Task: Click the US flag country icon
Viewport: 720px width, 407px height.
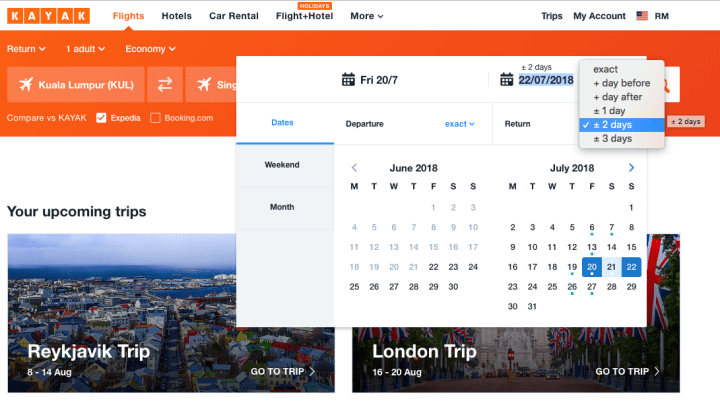Action: [x=642, y=16]
